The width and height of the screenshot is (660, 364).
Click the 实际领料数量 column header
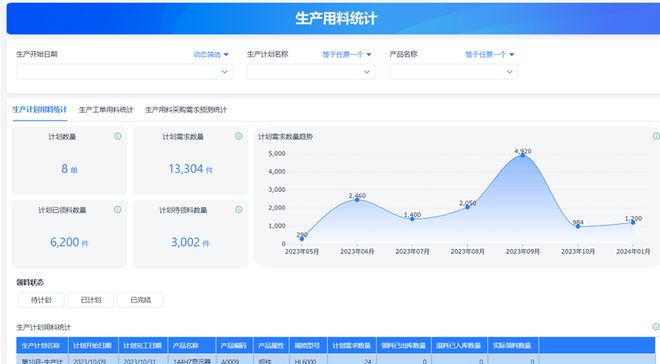(x=513, y=345)
